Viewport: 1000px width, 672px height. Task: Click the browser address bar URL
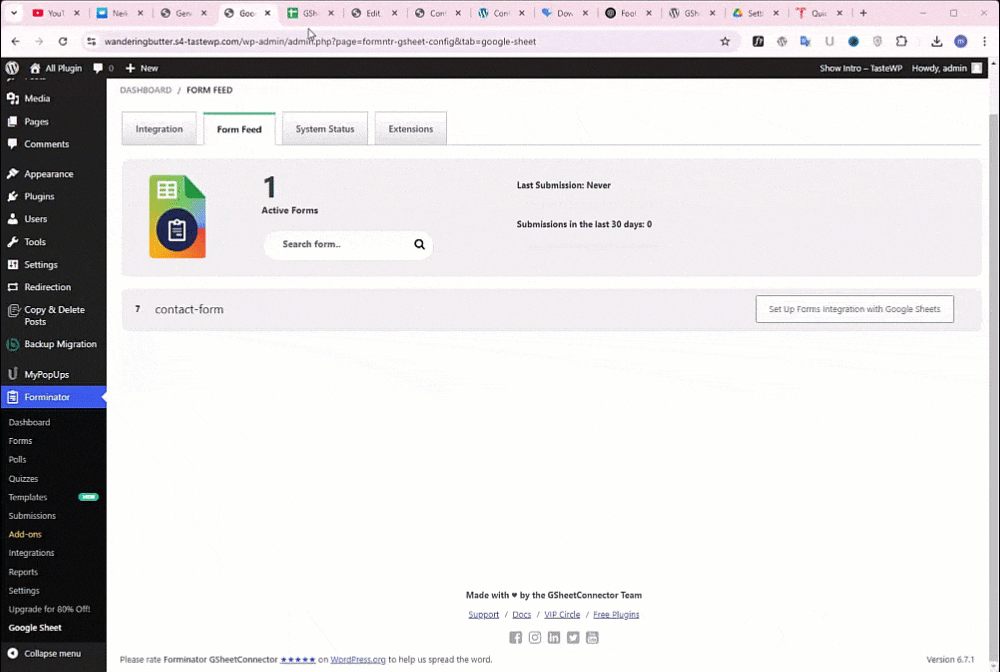point(320,41)
